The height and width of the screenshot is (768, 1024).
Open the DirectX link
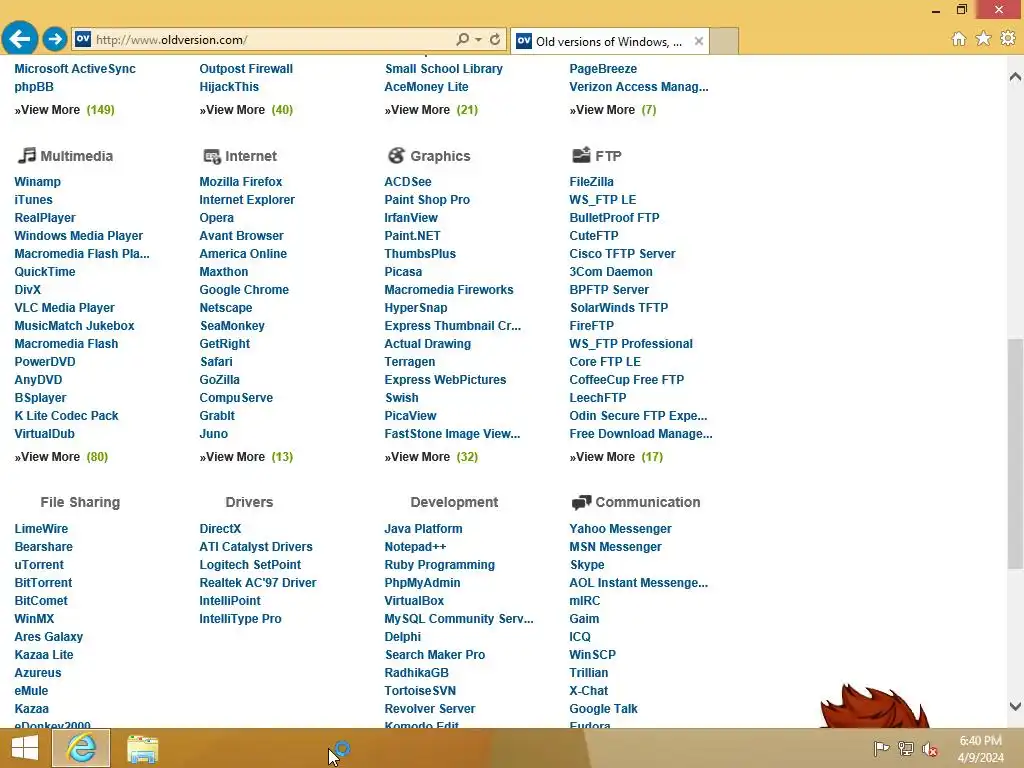(220, 528)
